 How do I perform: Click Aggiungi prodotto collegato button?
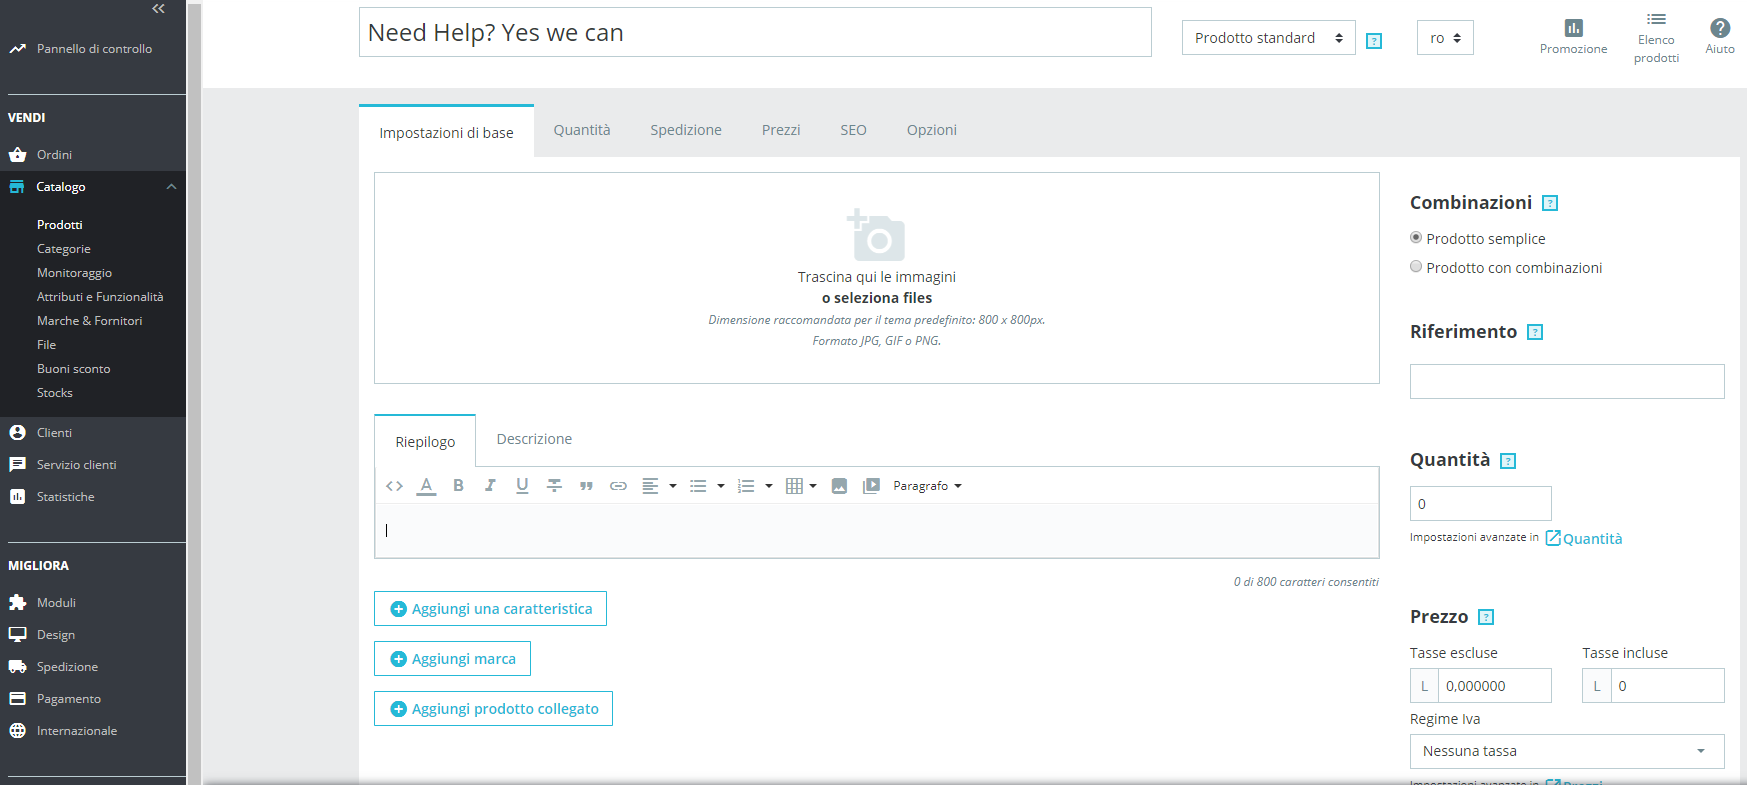tap(493, 709)
